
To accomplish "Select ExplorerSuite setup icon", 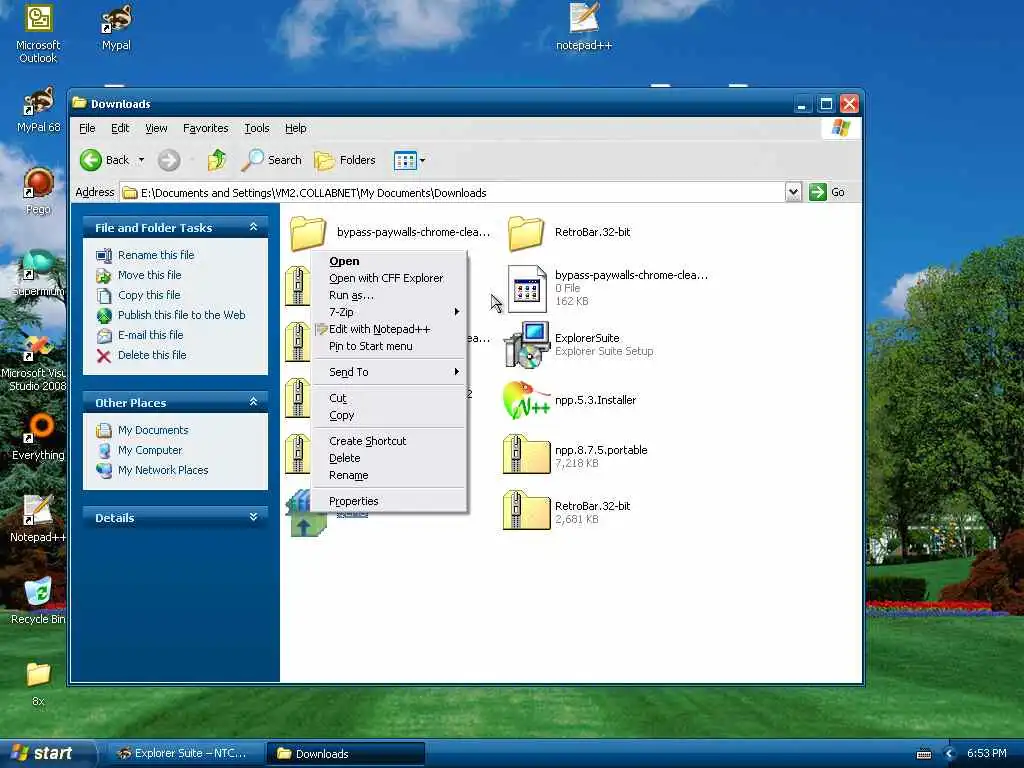I will (x=526, y=345).
